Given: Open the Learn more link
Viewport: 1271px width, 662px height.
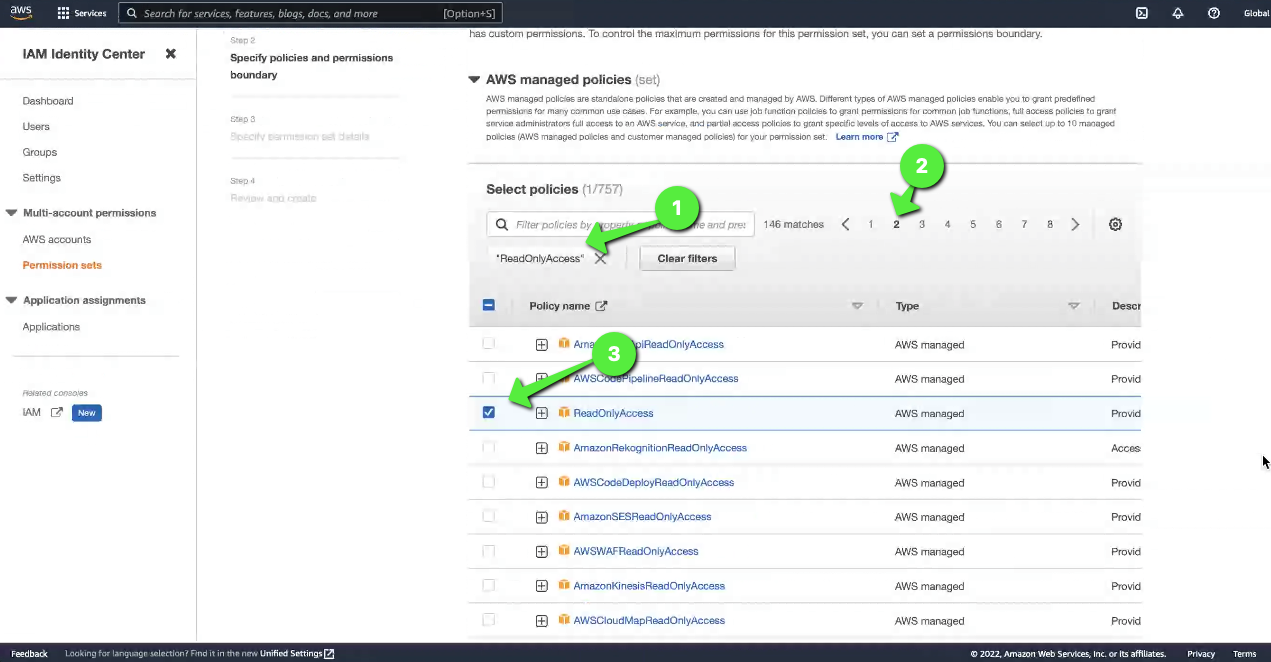Looking at the screenshot, I should 867,137.
